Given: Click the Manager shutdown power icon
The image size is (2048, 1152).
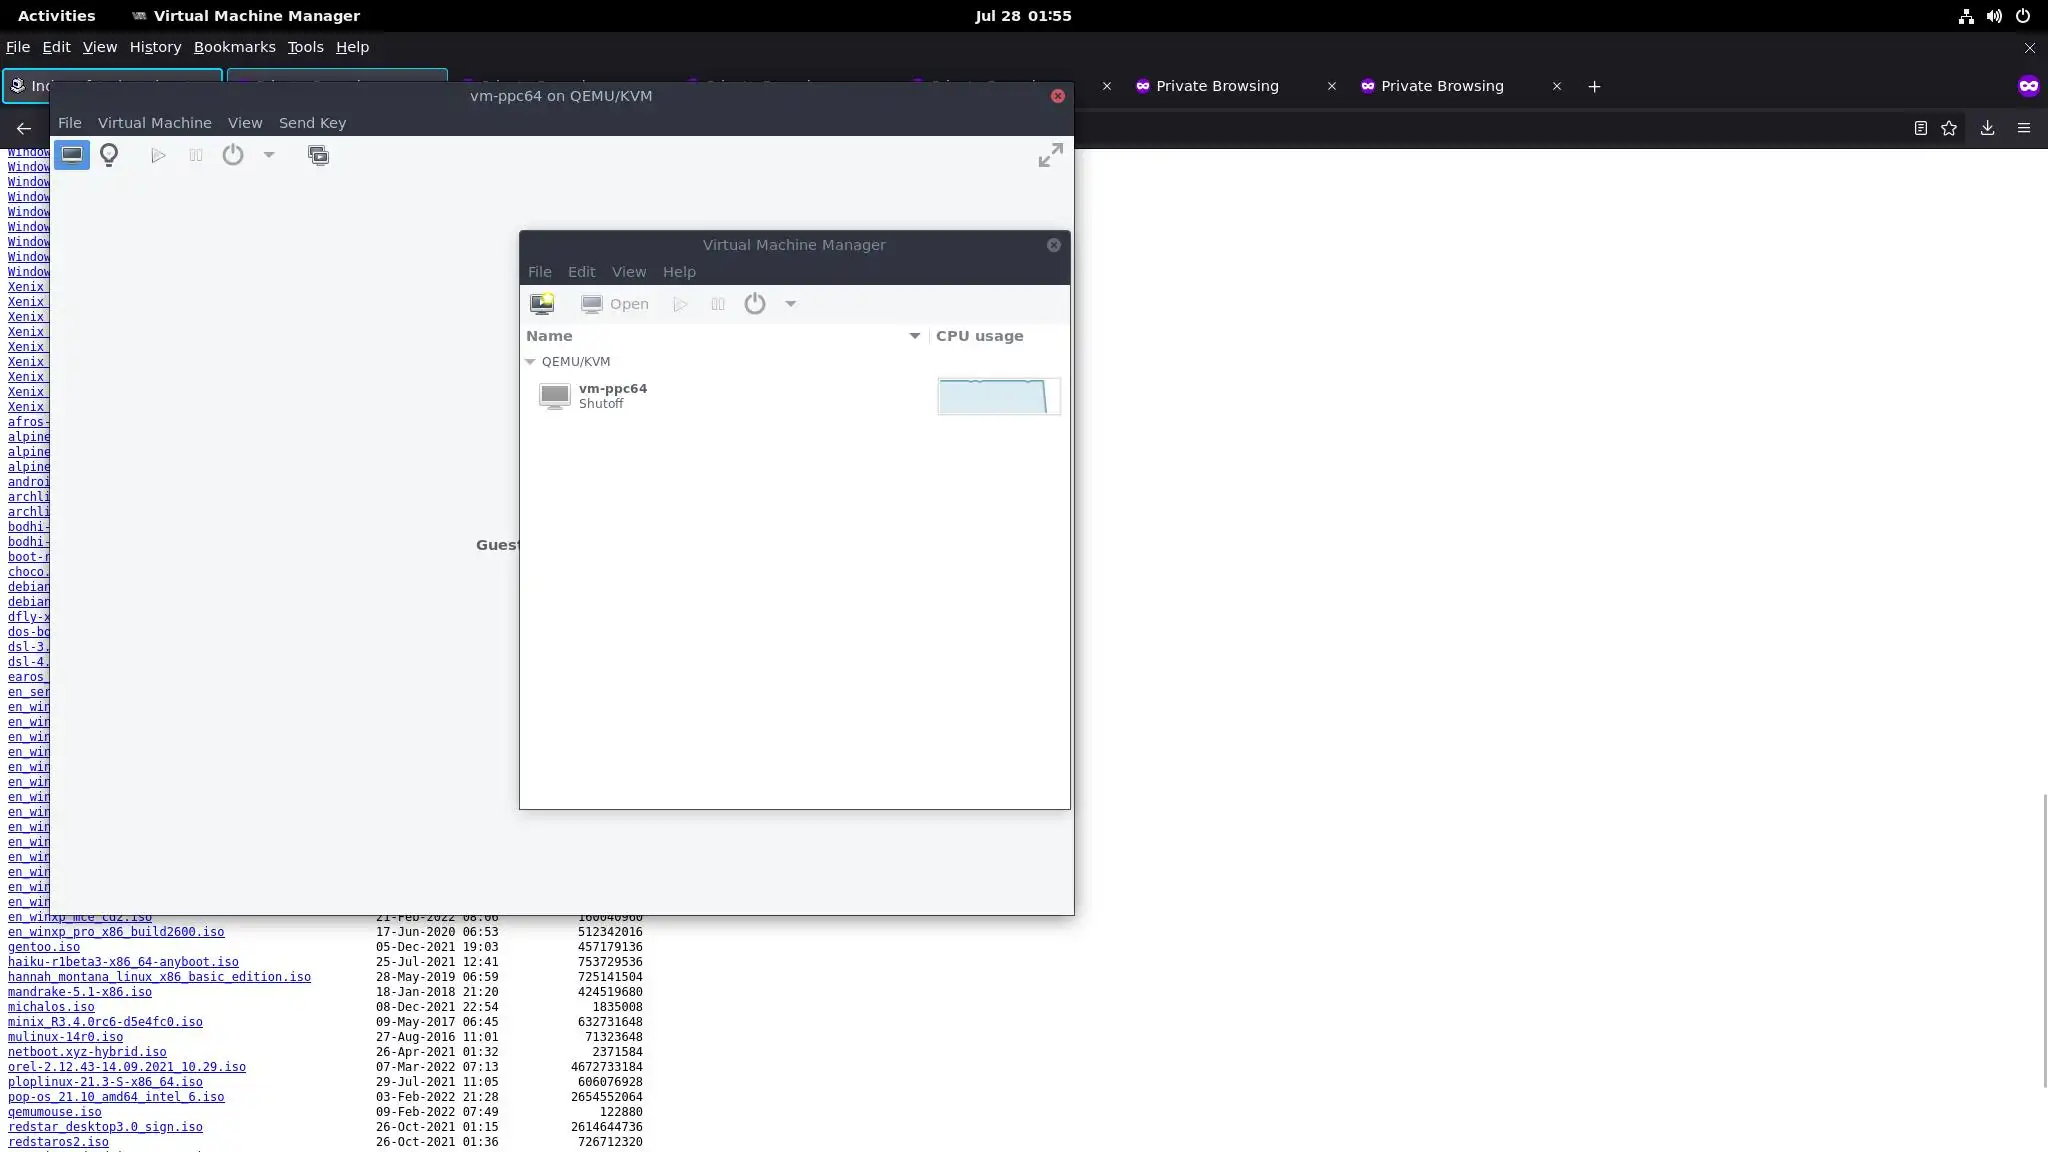Looking at the screenshot, I should pyautogui.click(x=755, y=304).
